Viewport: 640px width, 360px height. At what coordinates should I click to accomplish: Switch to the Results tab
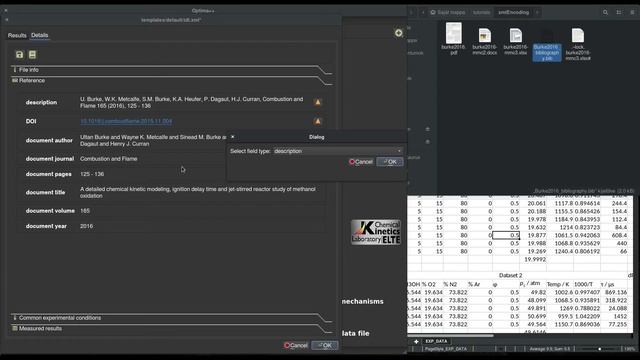tap(17, 36)
